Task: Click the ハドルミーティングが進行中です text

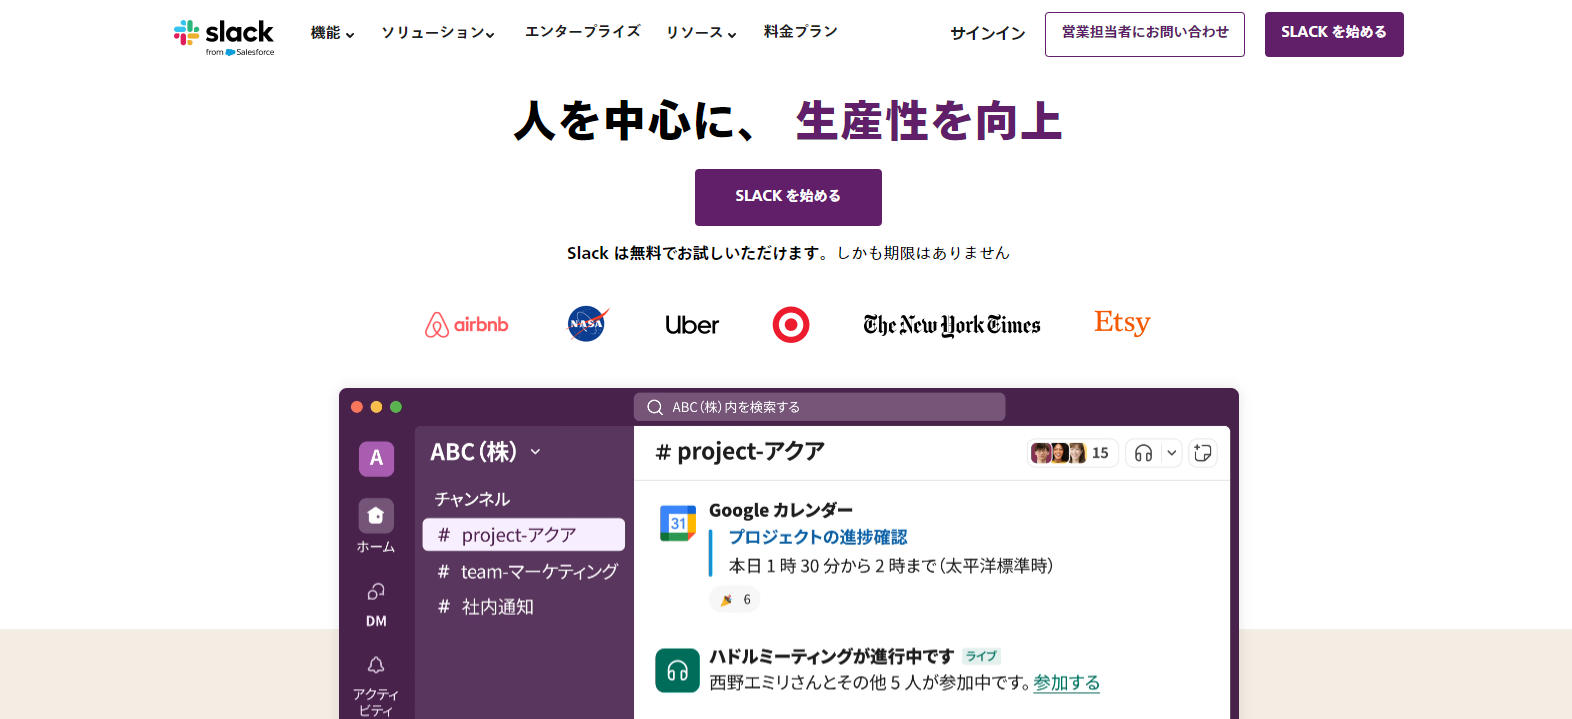Action: click(832, 657)
